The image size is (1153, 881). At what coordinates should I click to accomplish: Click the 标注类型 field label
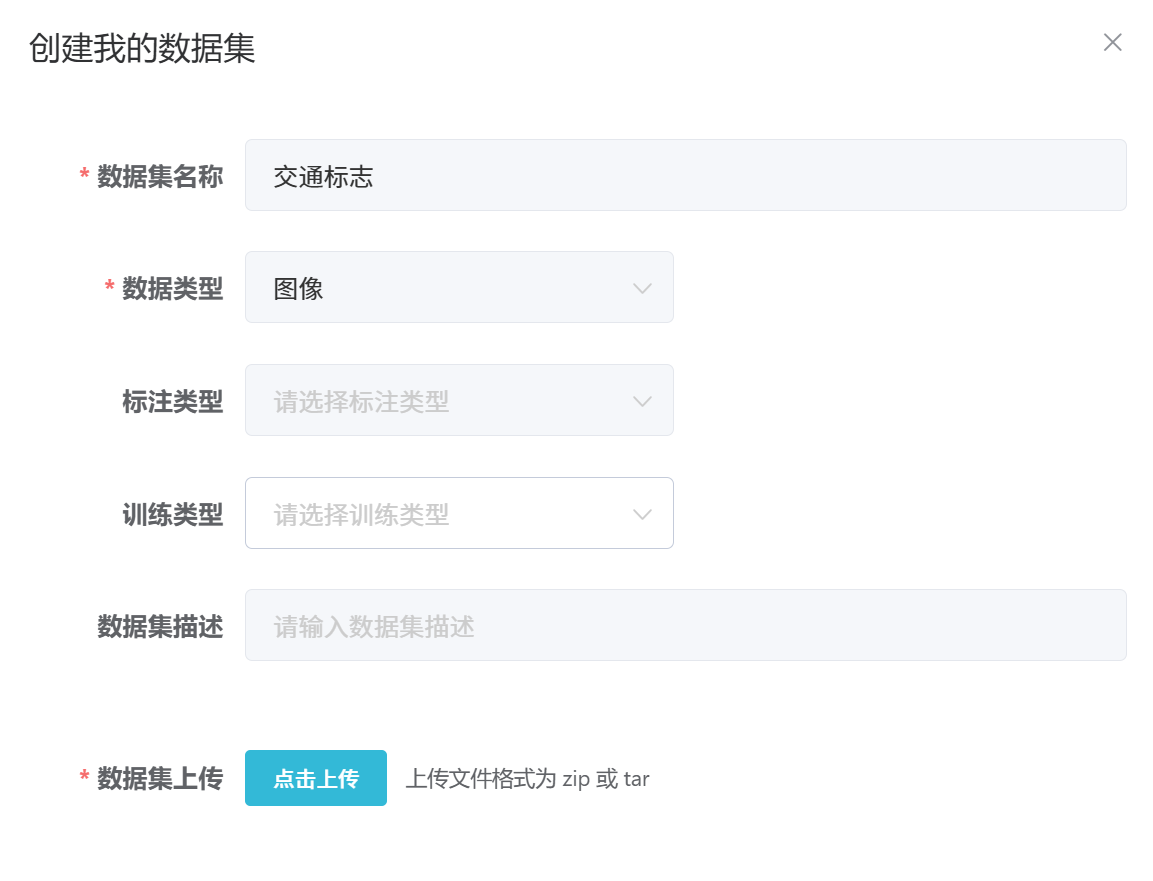(x=172, y=402)
